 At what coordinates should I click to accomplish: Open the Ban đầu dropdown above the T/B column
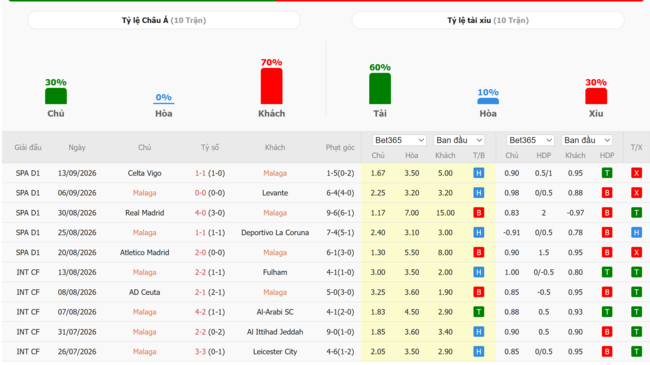point(459,140)
